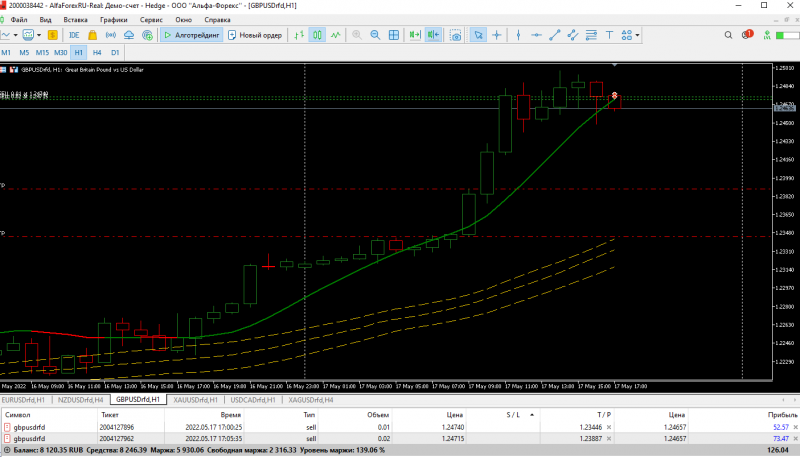
Task: Open the Справка menu
Action: tap(217, 20)
